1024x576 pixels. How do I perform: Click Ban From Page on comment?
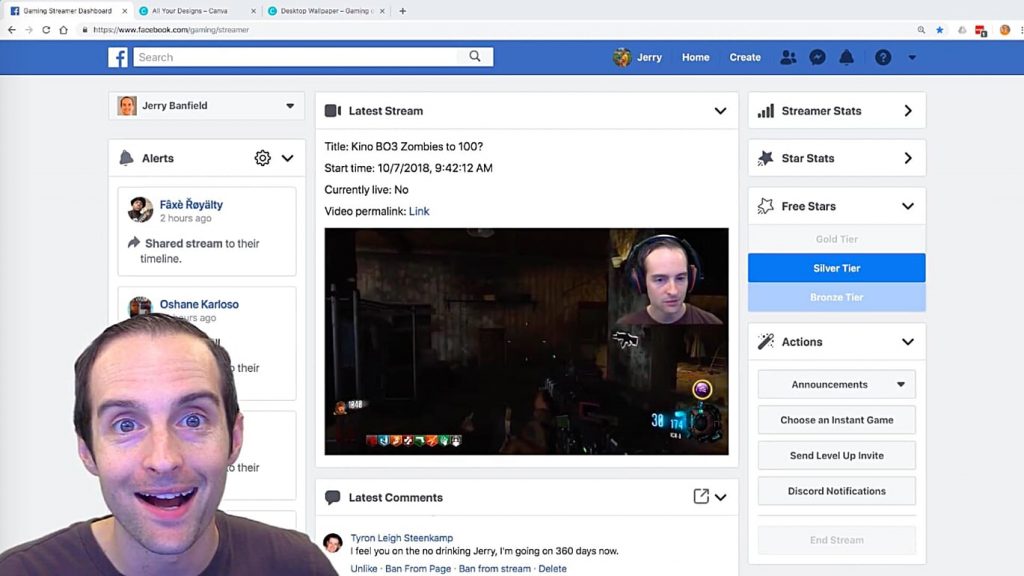pyautogui.click(x=418, y=569)
